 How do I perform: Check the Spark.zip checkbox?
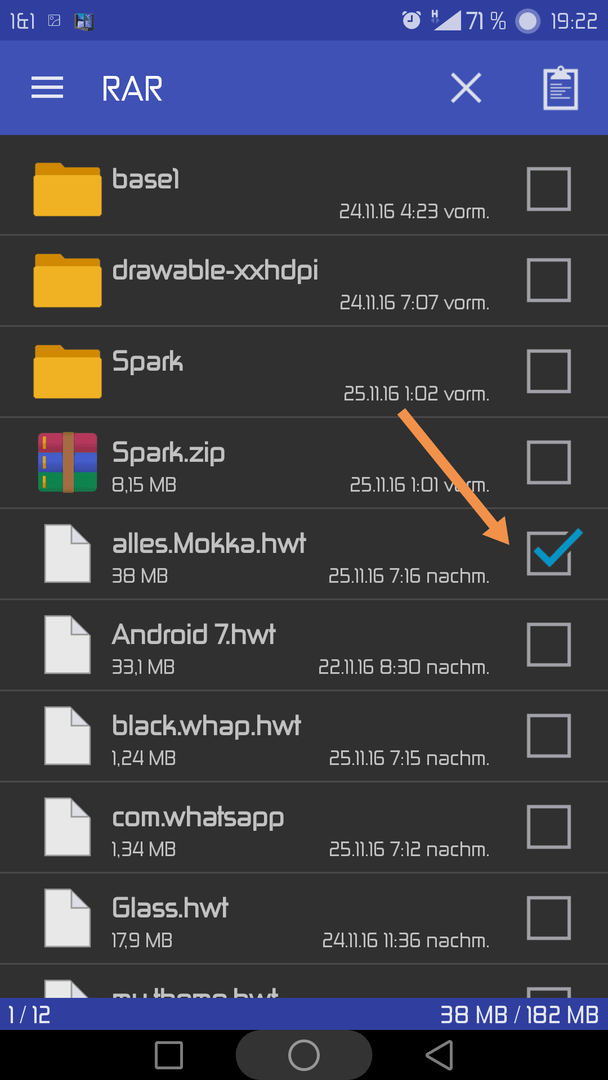coord(549,462)
